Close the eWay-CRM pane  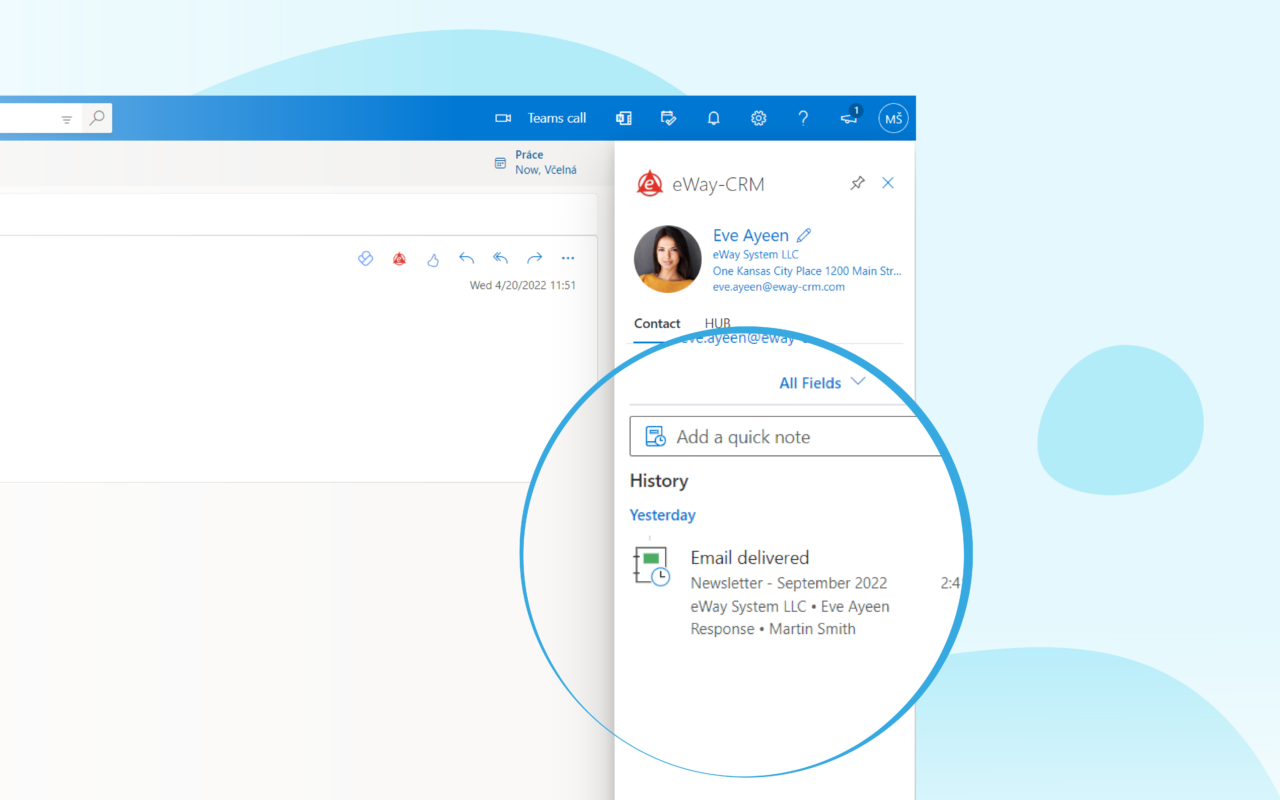888,183
